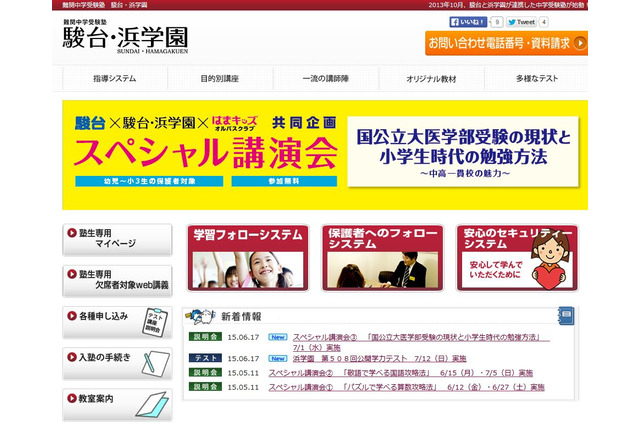Click the Facebook いいね! button
The image size is (640, 426).
(x=468, y=22)
